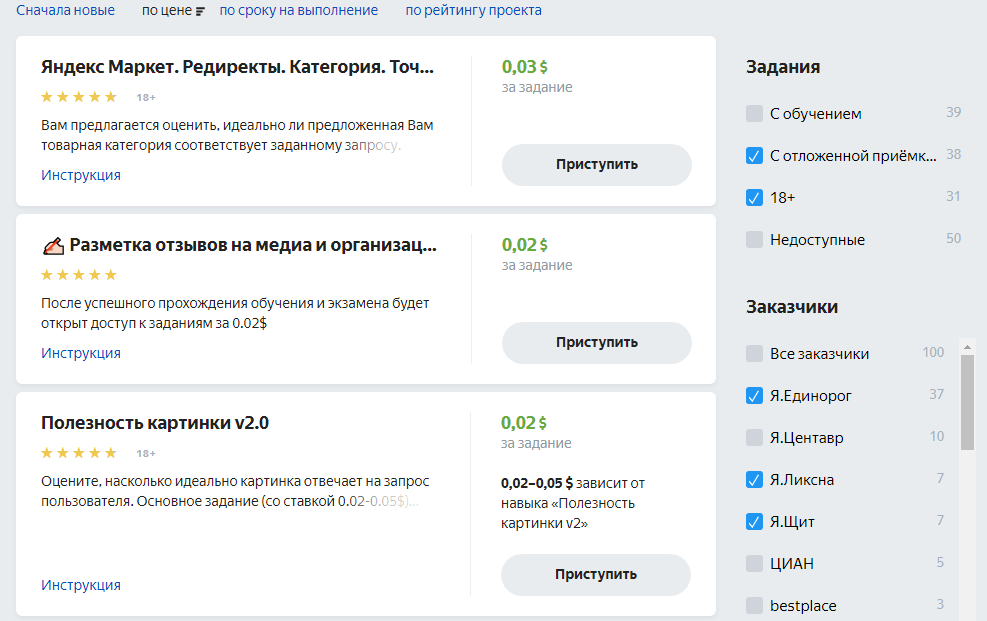Click the star rating under "Разметка отзывов"
The width and height of the screenshot is (987, 621).
78,274
